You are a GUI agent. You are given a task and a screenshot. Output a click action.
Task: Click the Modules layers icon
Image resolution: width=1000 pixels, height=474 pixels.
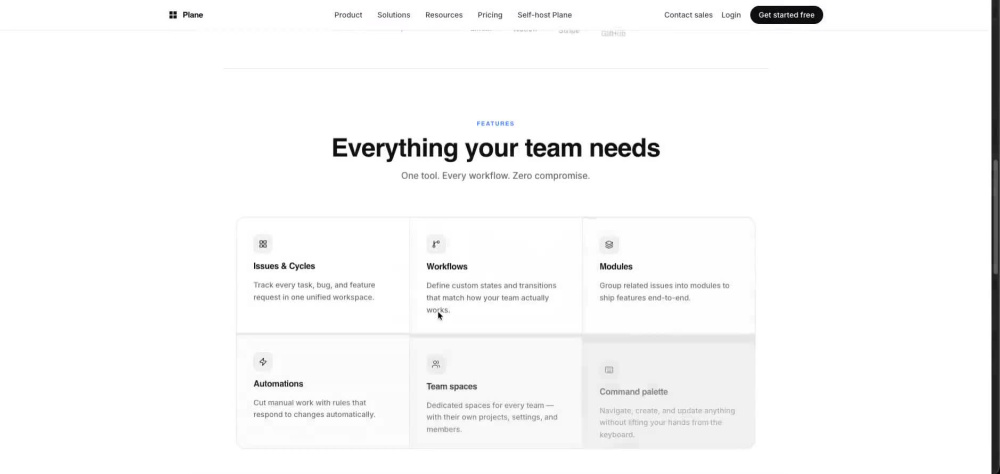(x=609, y=244)
